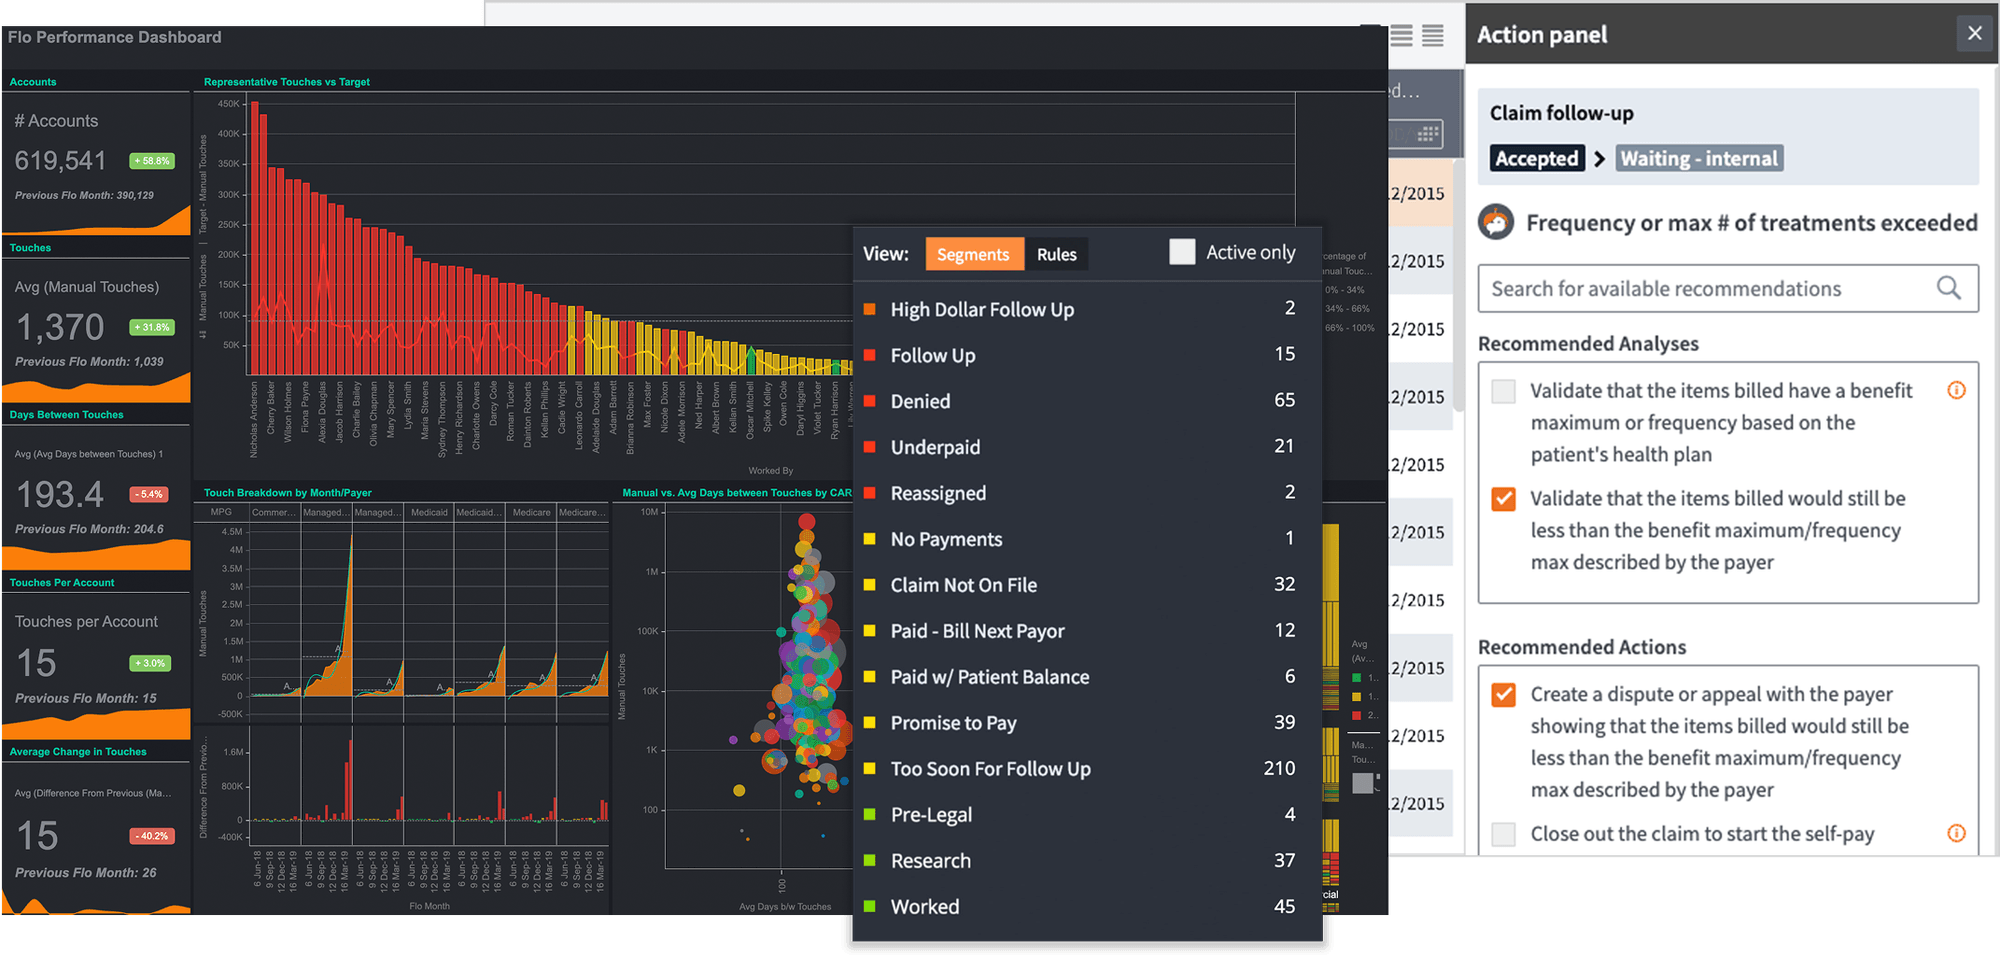Select the 'Segments' tab
Image resolution: width=2000 pixels, height=958 pixels.
(974, 254)
